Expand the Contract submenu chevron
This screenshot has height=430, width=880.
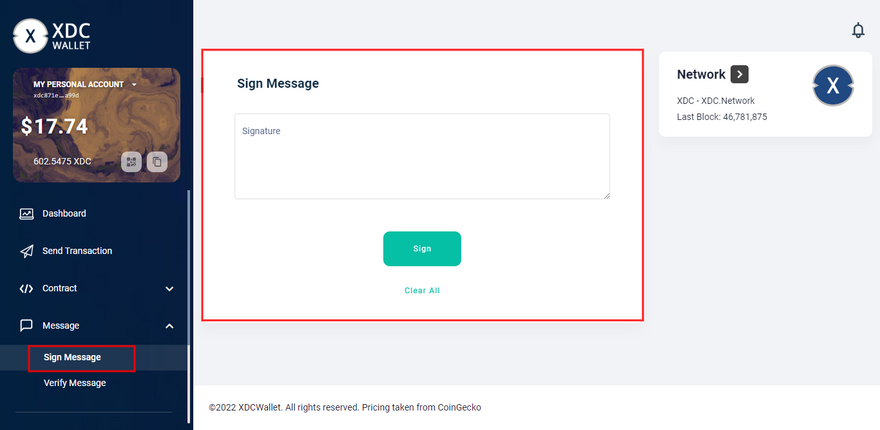point(169,289)
